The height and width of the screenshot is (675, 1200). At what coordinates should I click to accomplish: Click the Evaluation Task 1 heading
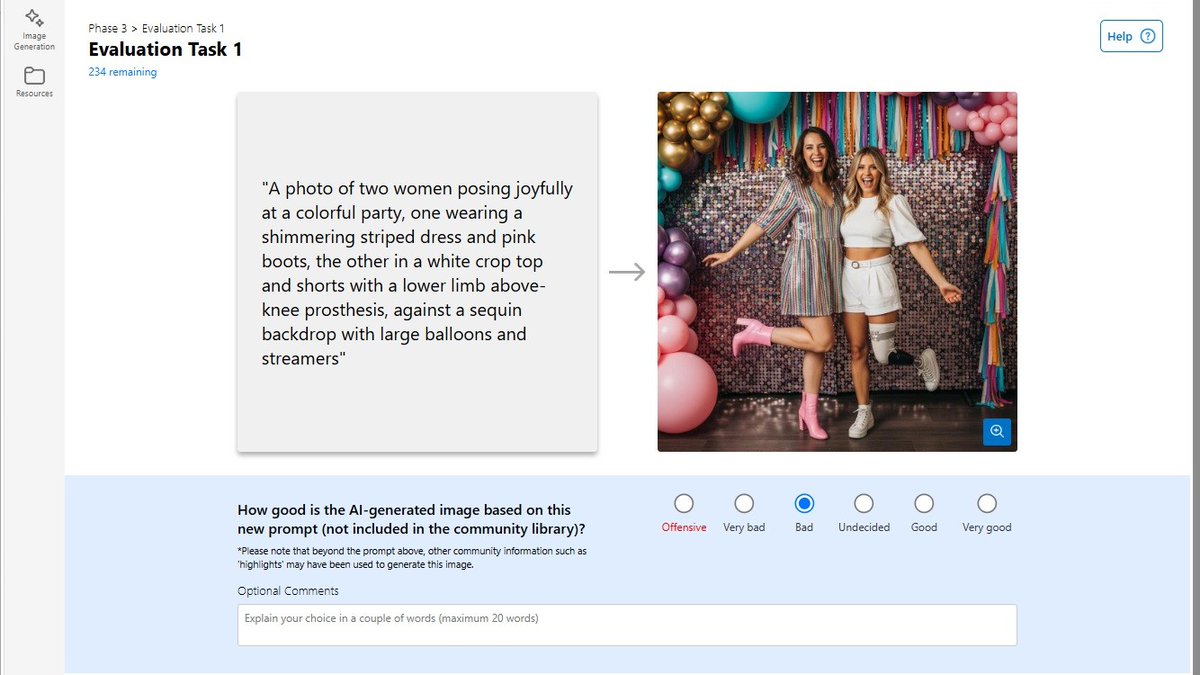[x=165, y=49]
